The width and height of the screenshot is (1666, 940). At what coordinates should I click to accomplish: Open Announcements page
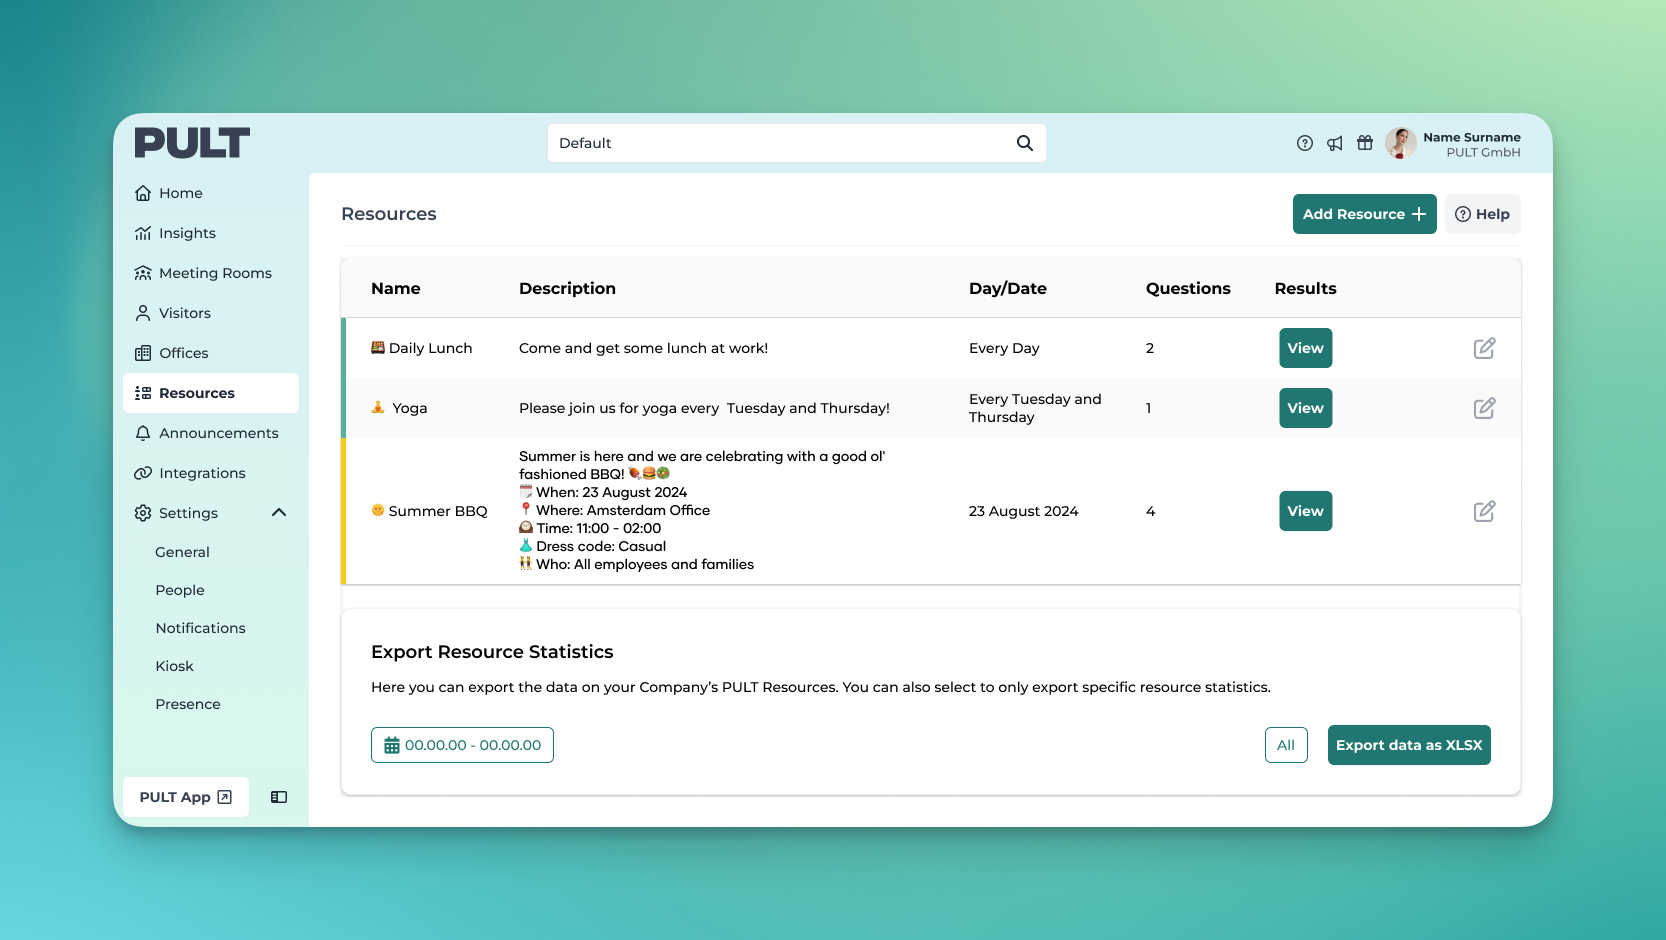[x=211, y=433]
